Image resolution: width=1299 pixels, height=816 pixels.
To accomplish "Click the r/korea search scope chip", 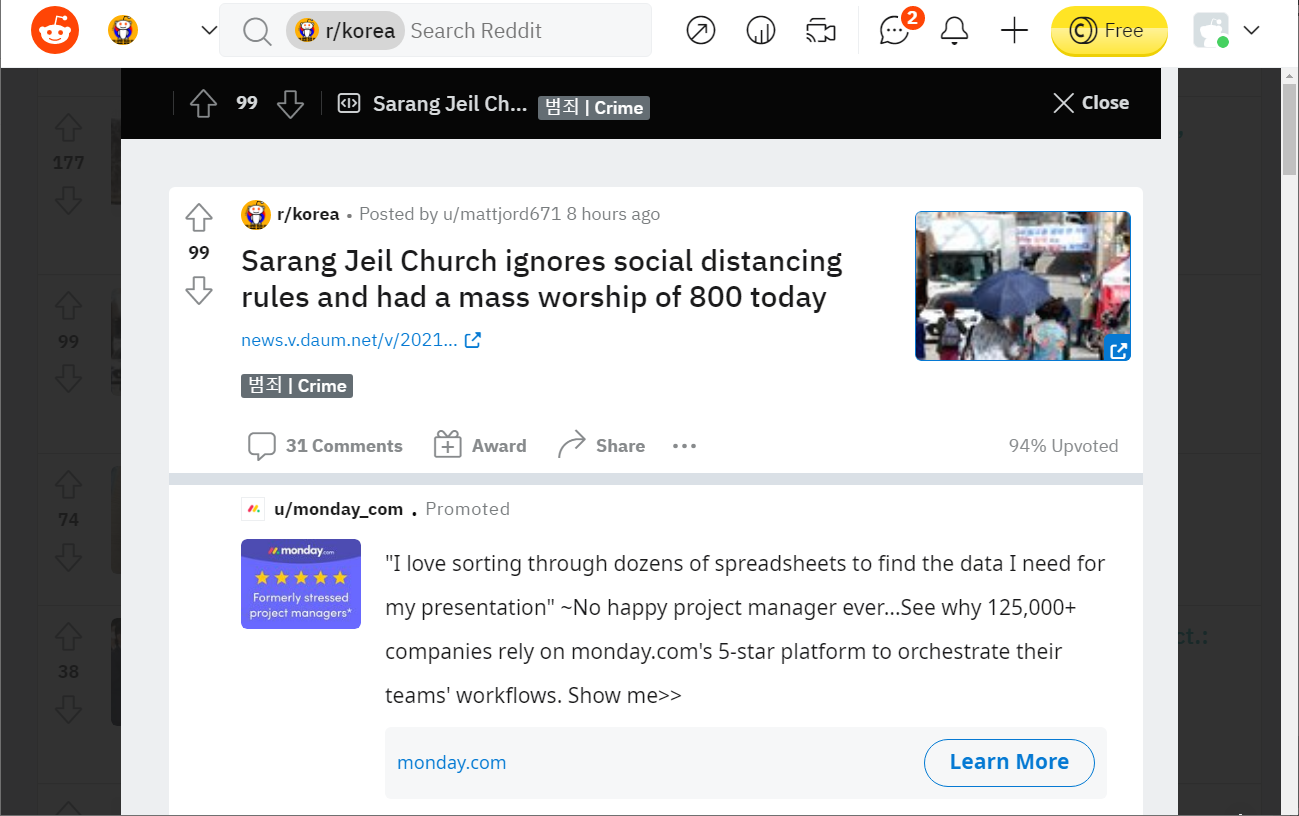I will click(345, 31).
